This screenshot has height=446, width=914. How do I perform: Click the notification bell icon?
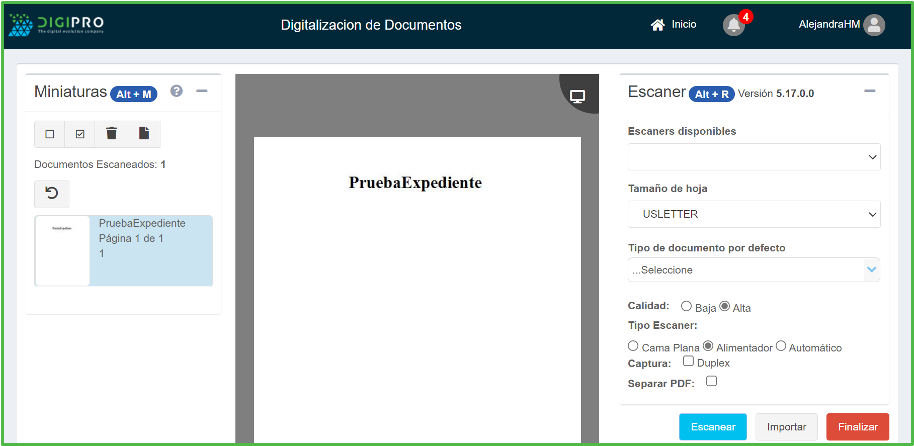[734, 25]
